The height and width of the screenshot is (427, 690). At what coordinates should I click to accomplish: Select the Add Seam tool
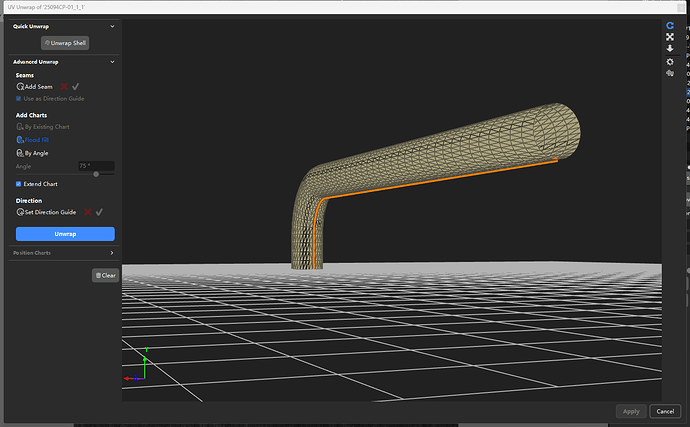click(x=34, y=87)
